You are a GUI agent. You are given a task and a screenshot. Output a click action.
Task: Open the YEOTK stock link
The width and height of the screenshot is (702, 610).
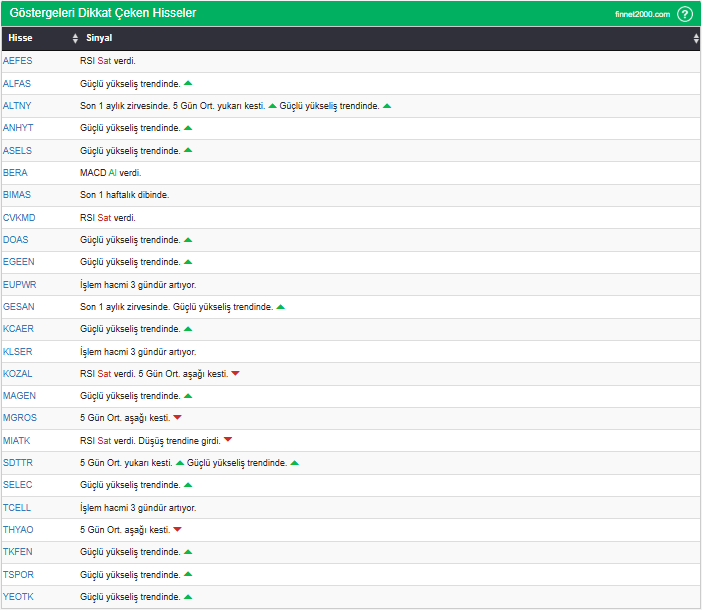click(x=18, y=597)
